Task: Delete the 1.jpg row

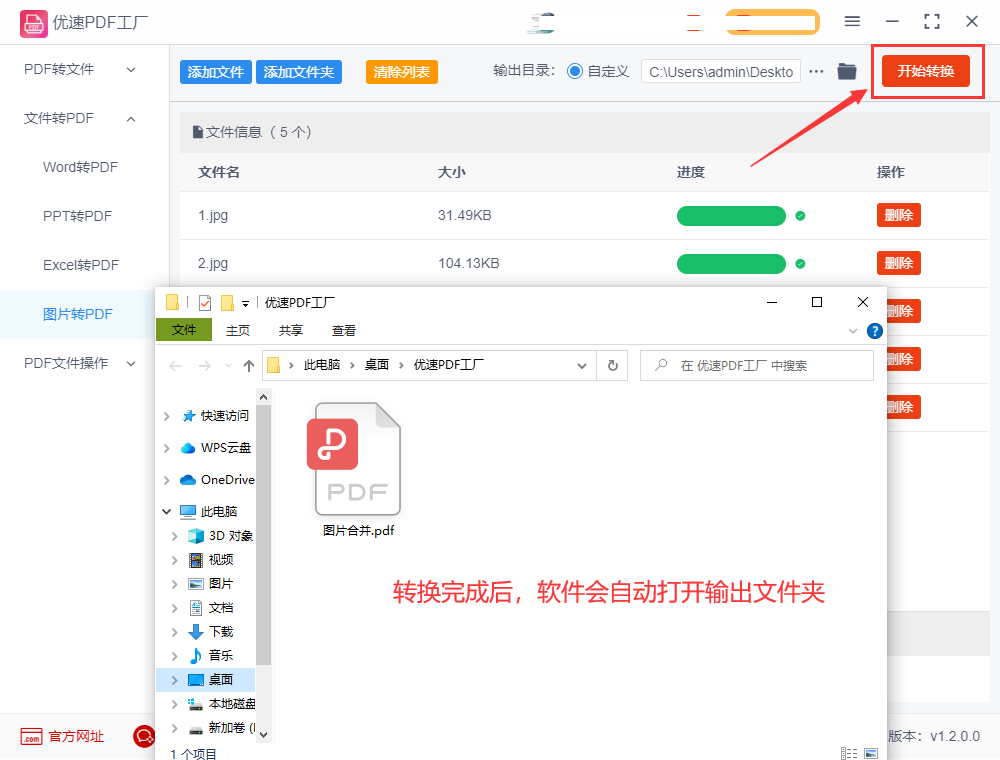Action: tap(899, 216)
